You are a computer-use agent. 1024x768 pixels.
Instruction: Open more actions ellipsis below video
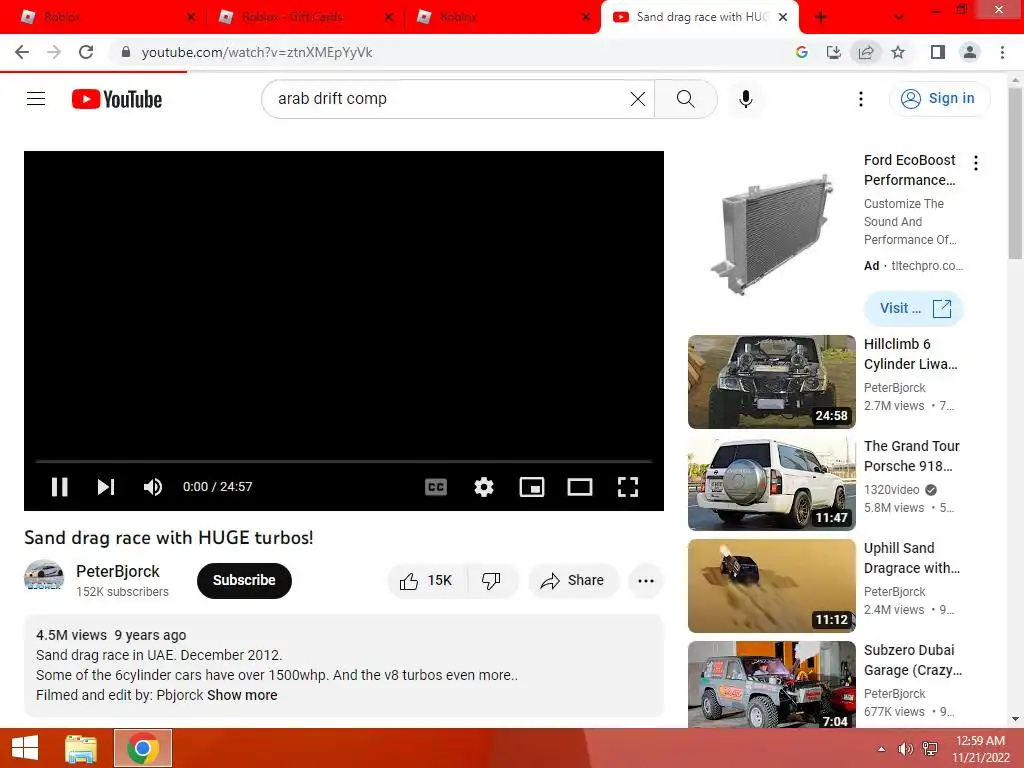point(646,581)
